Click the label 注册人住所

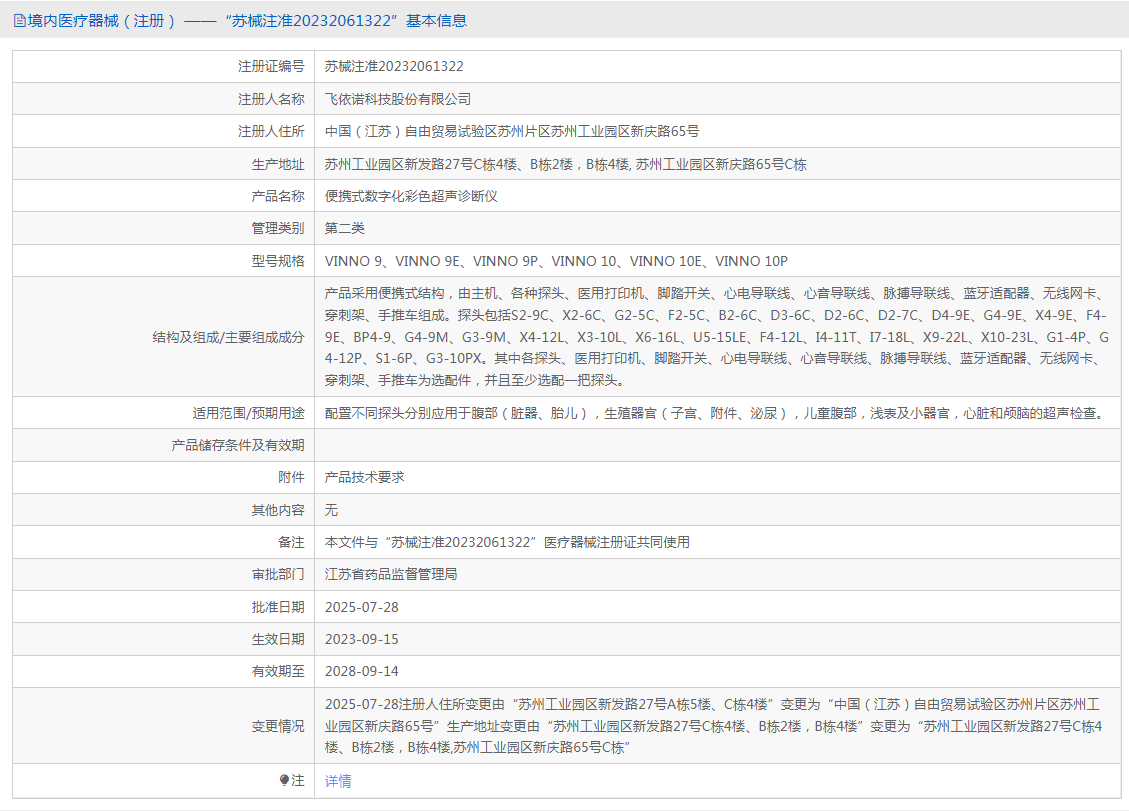pyautogui.click(x=271, y=131)
